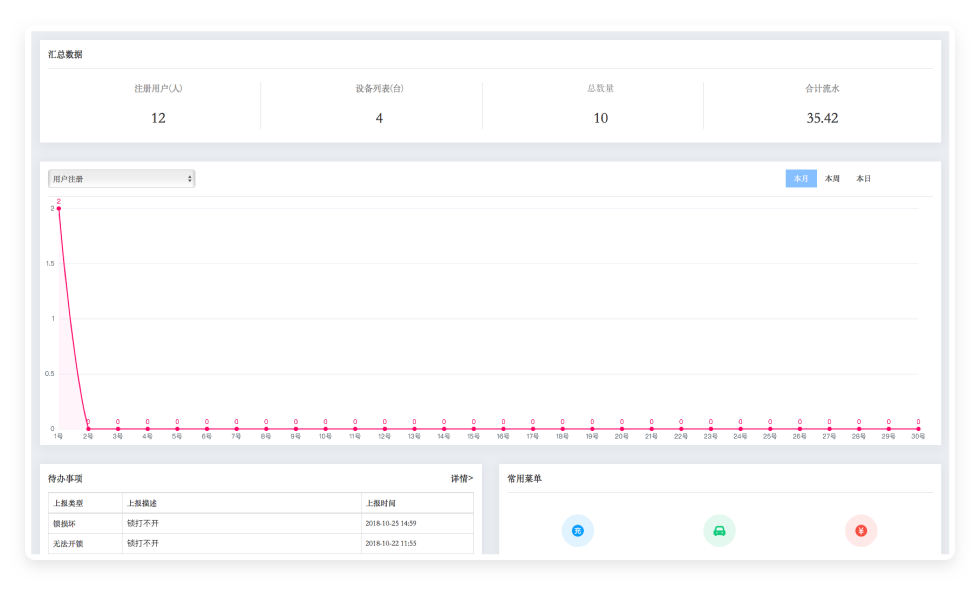Open the green car menu icon

coord(719,530)
